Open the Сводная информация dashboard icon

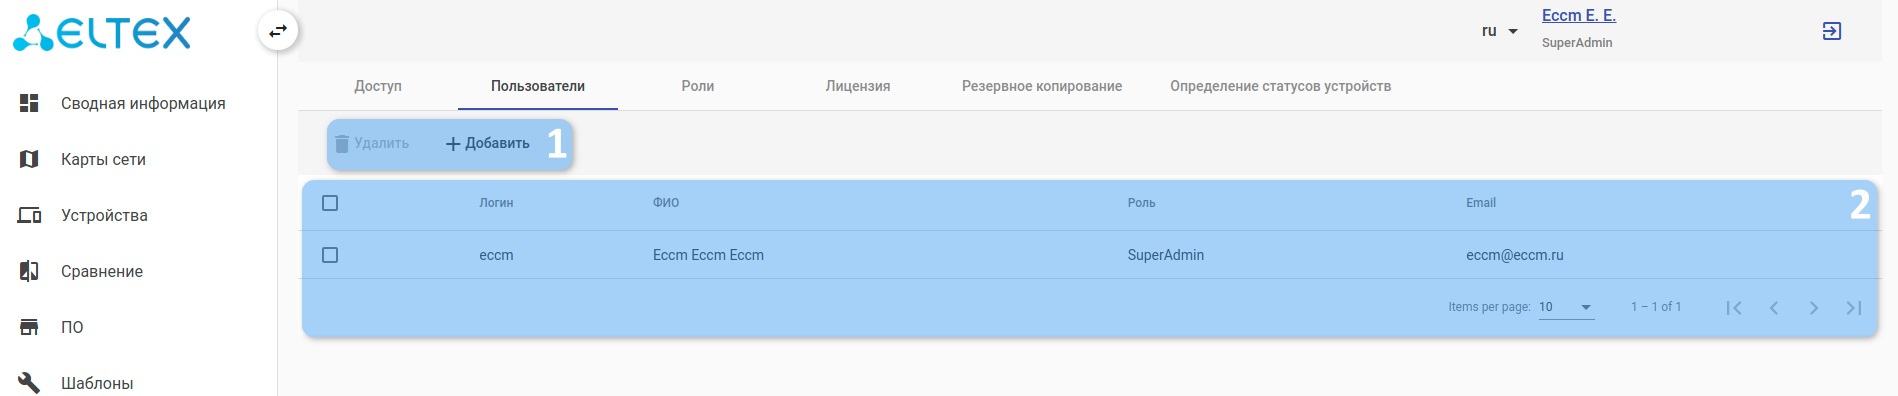(x=29, y=103)
